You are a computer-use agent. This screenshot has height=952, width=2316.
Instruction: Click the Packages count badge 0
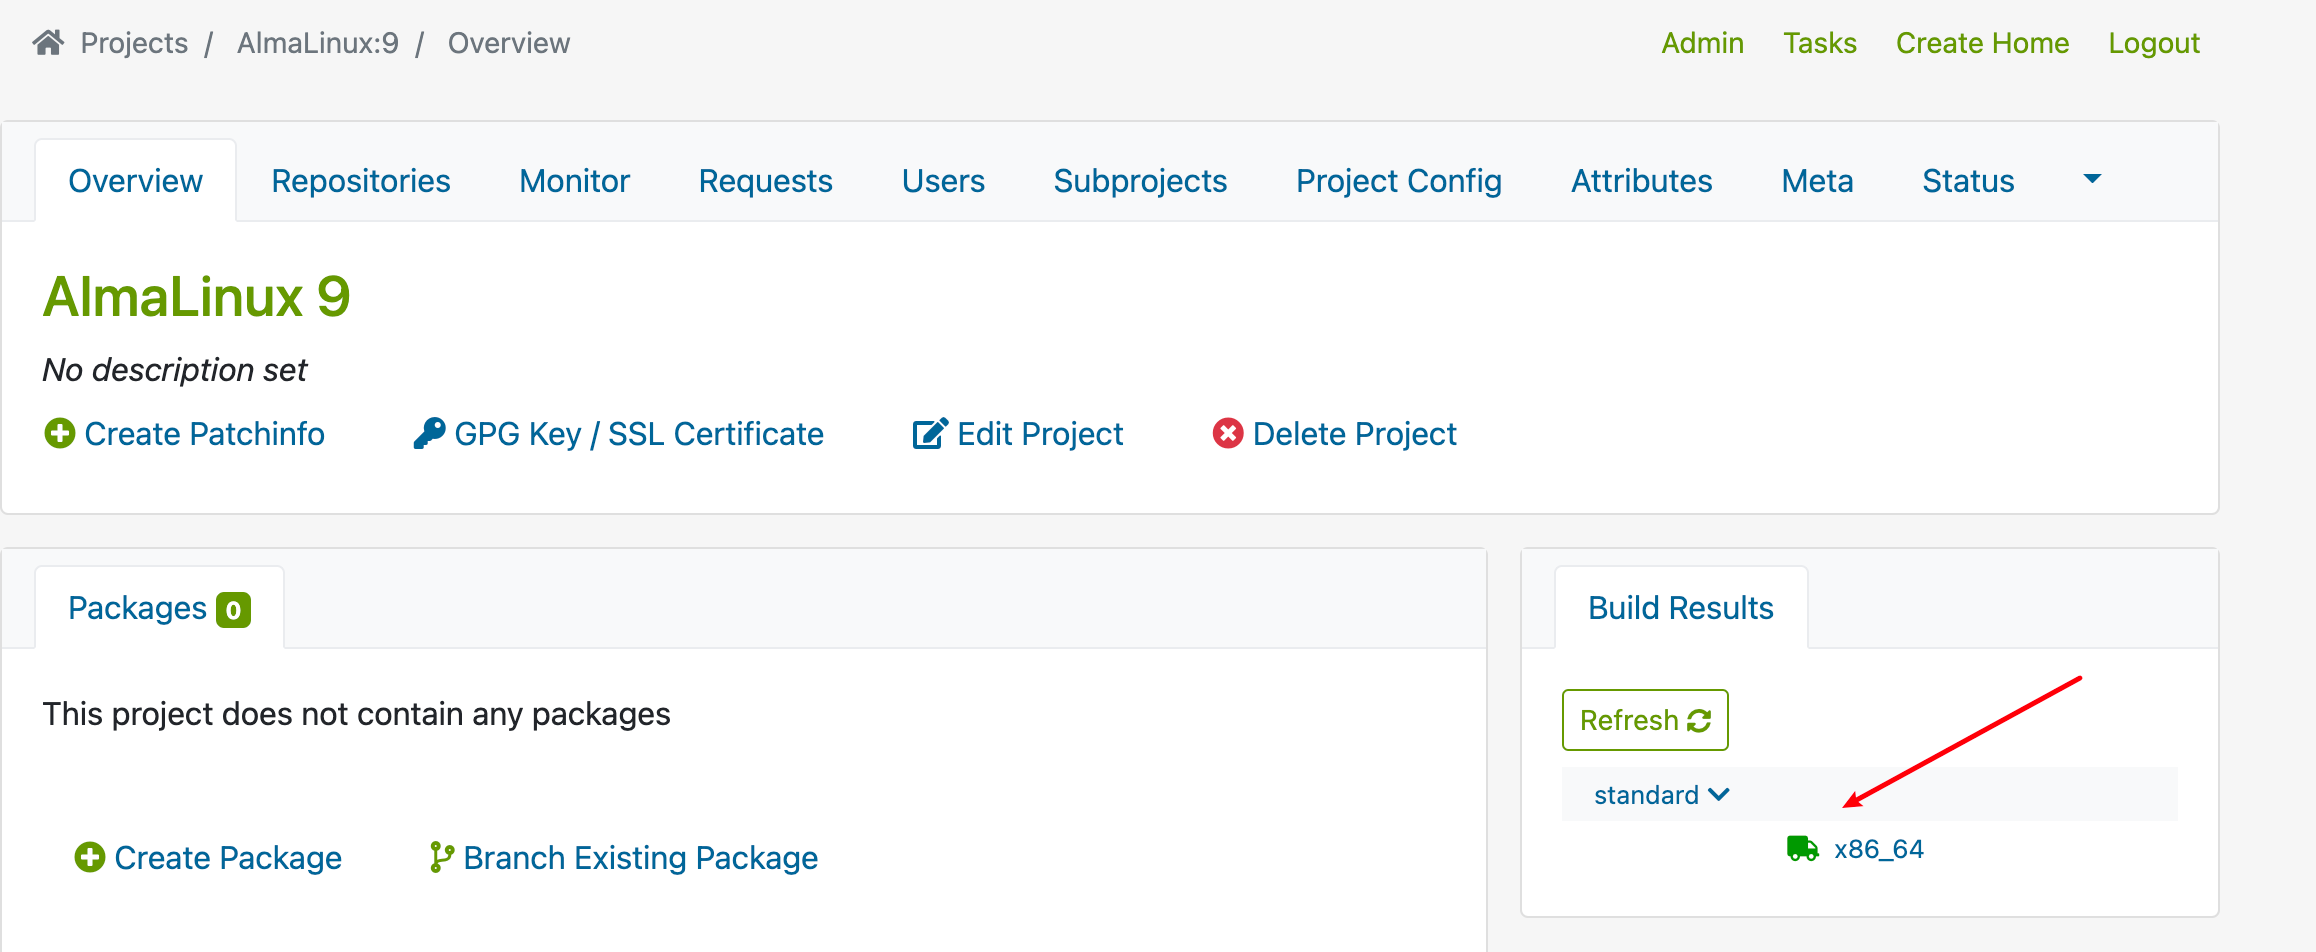[x=233, y=610]
